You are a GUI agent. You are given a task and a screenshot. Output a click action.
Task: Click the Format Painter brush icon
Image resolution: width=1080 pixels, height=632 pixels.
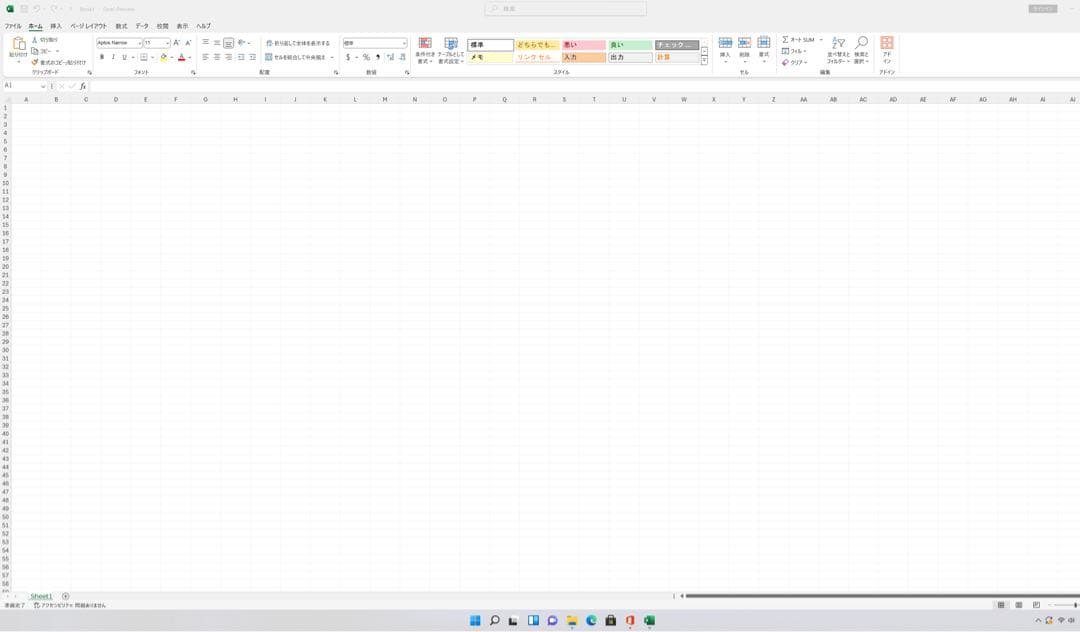click(x=35, y=62)
